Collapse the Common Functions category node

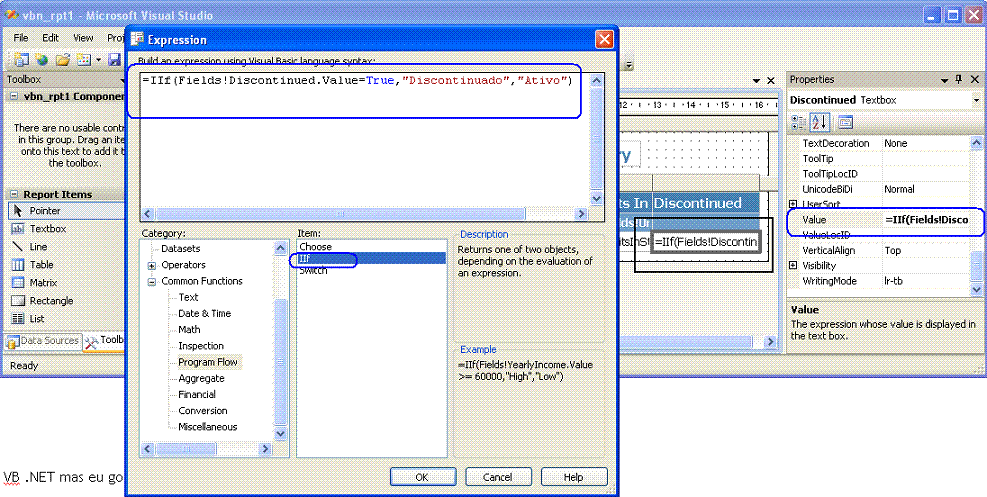(x=152, y=282)
